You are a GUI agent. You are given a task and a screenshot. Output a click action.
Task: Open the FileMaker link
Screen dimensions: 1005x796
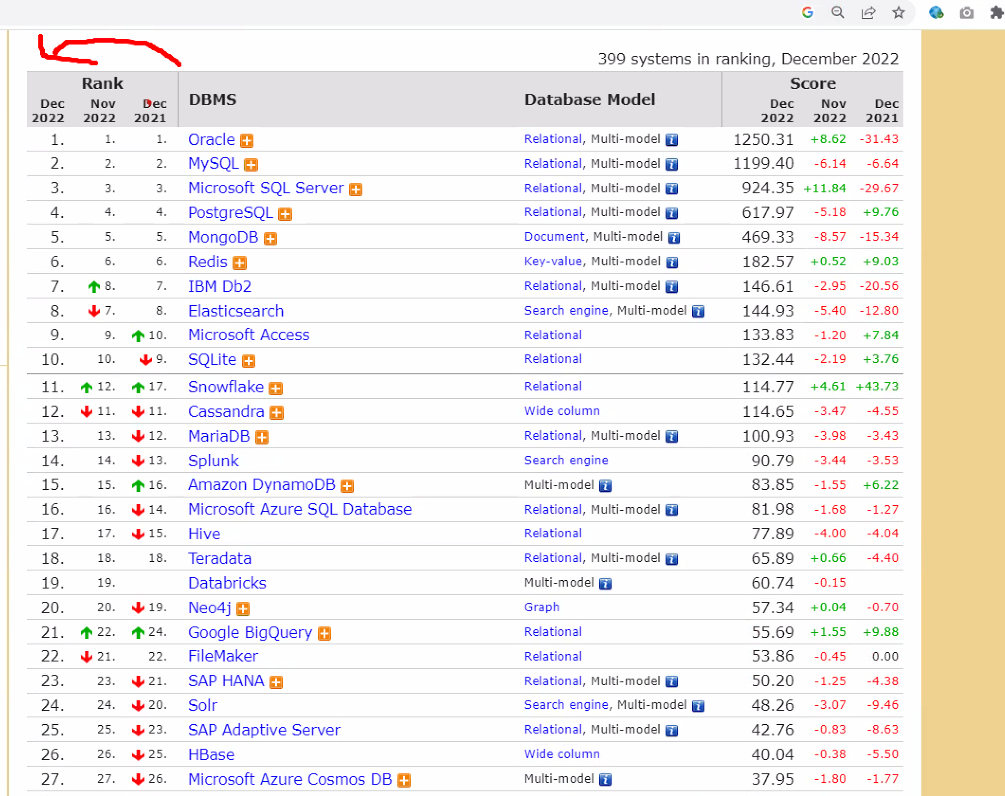pos(223,656)
